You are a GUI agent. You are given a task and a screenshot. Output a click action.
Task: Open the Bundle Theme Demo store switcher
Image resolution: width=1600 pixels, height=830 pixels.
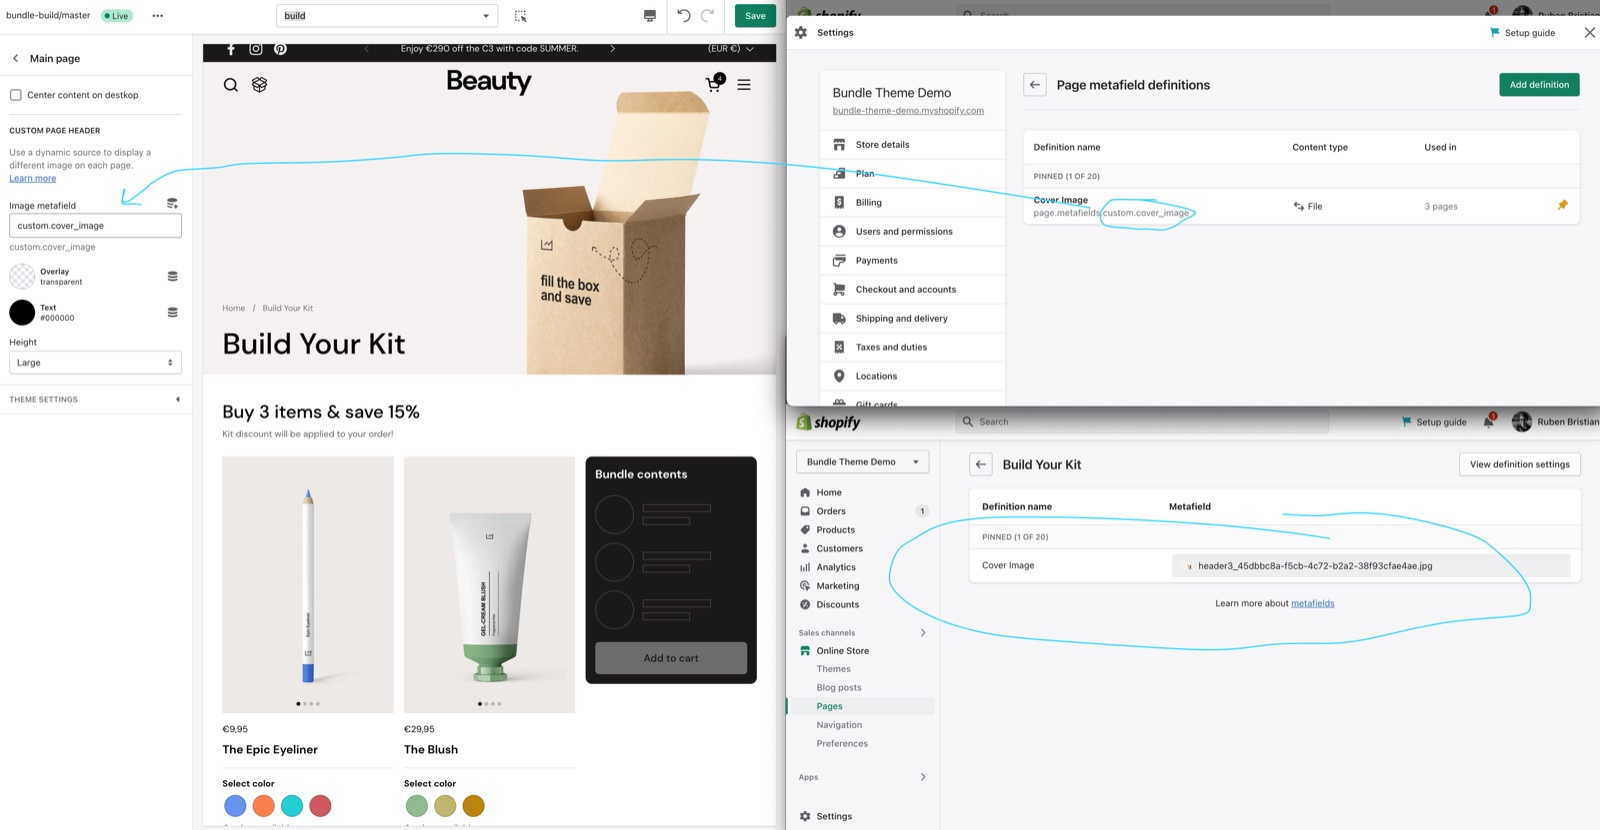pos(863,462)
